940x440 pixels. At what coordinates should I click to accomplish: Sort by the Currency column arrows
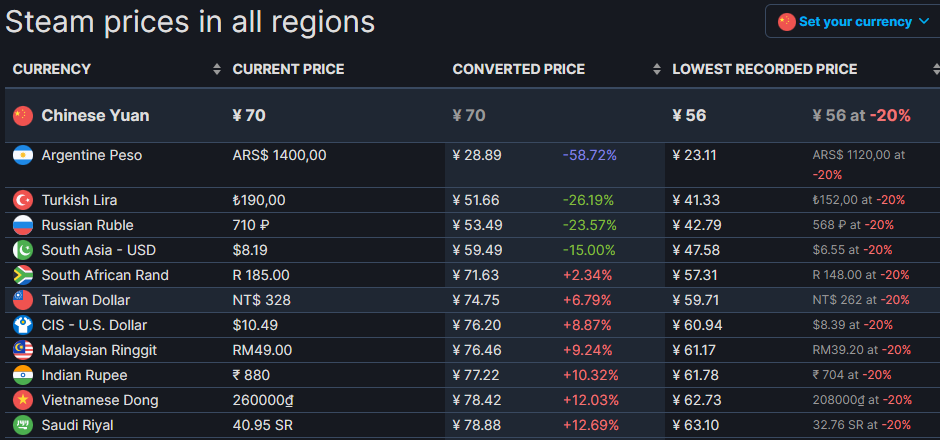click(x=217, y=69)
